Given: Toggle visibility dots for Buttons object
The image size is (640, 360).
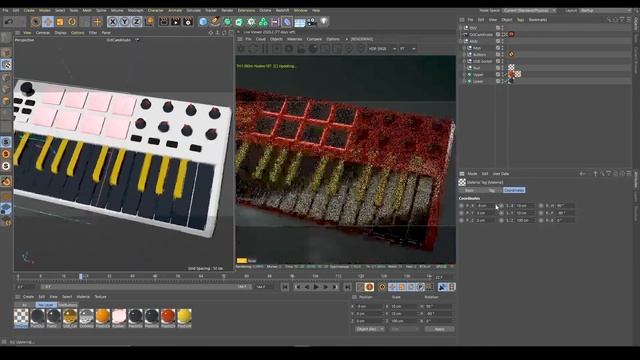Looking at the screenshot, I should tap(502, 54).
